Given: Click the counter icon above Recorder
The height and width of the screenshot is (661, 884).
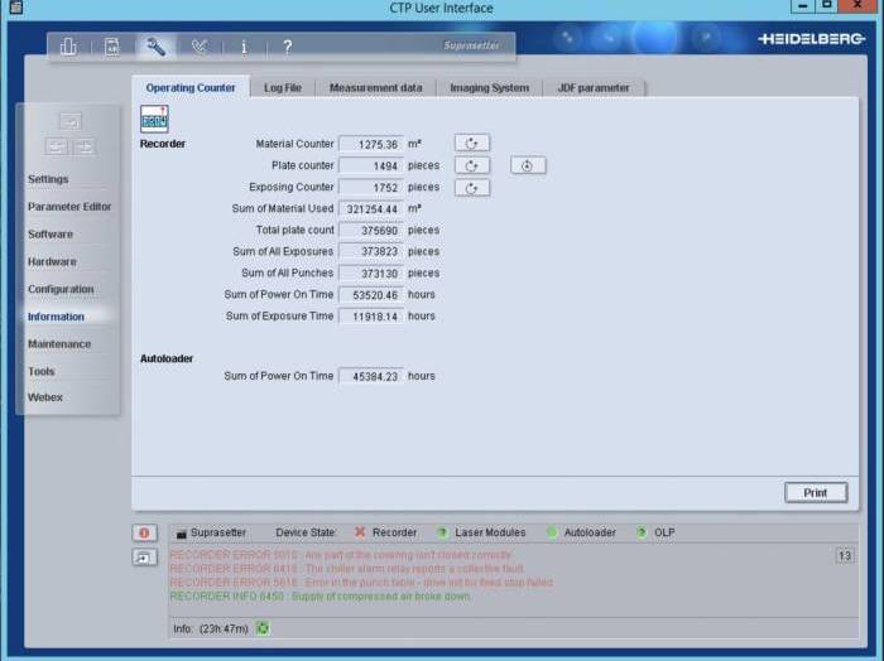Looking at the screenshot, I should tap(154, 119).
